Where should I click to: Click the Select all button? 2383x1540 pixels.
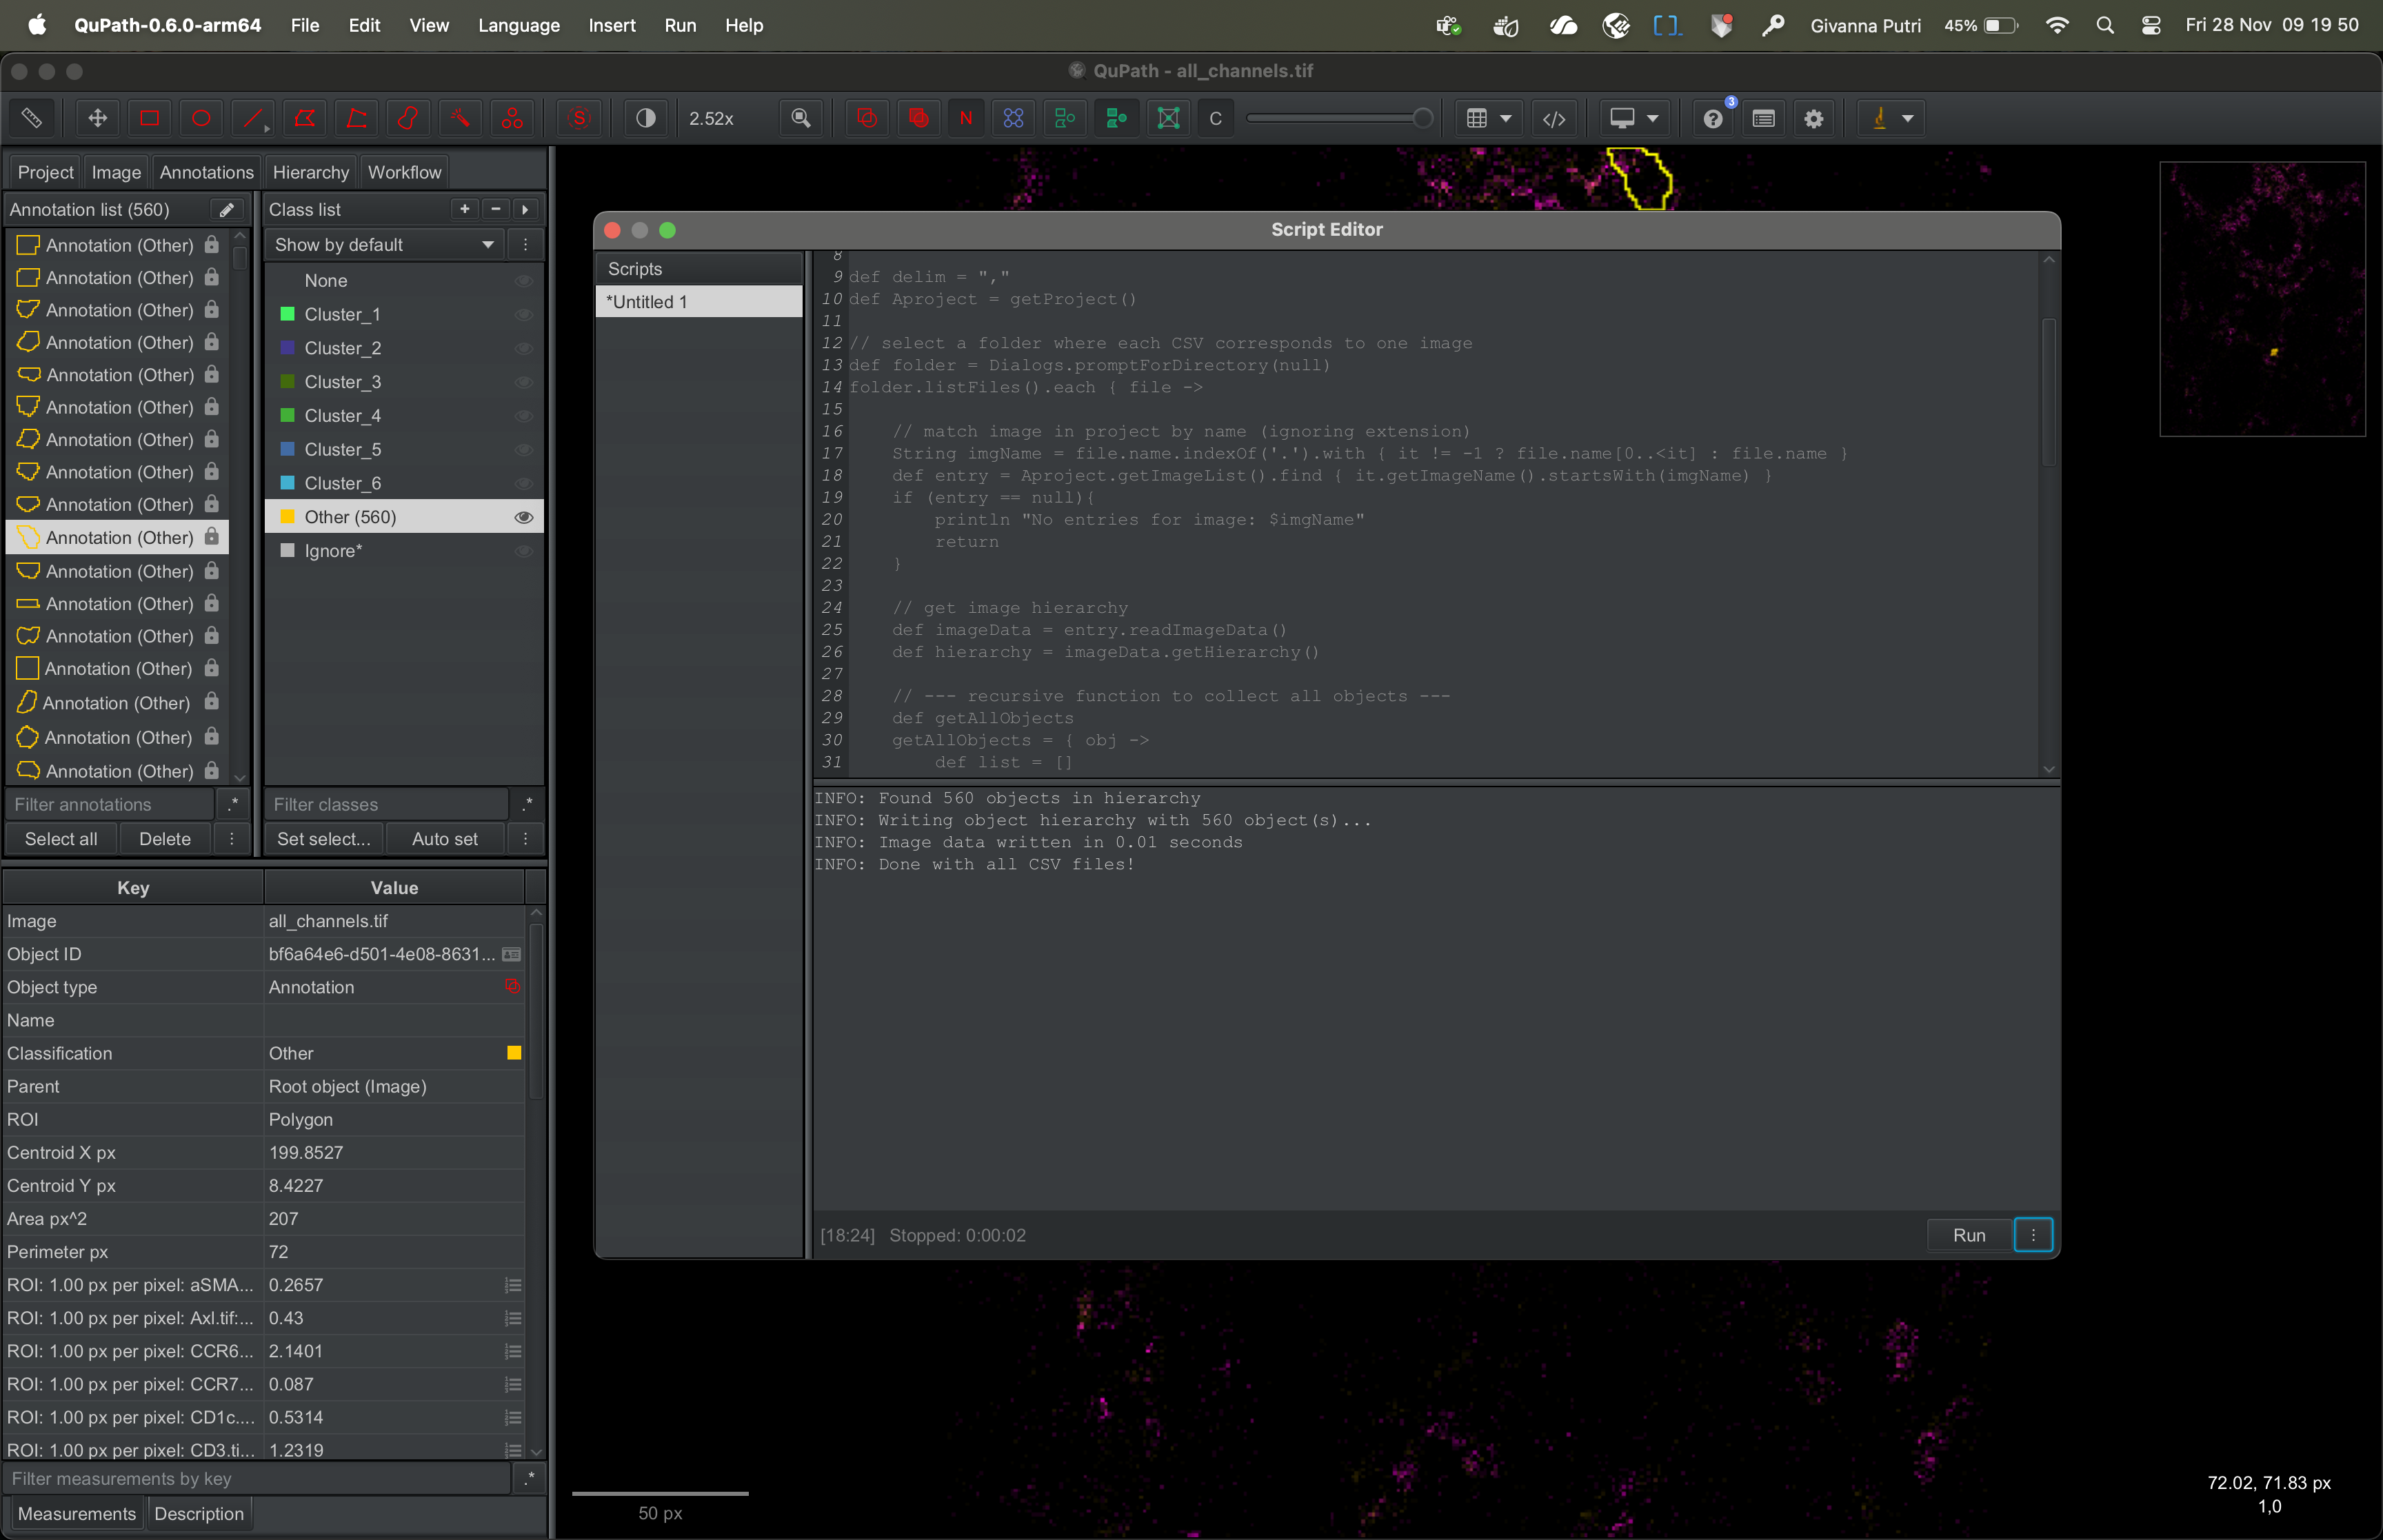point(61,839)
